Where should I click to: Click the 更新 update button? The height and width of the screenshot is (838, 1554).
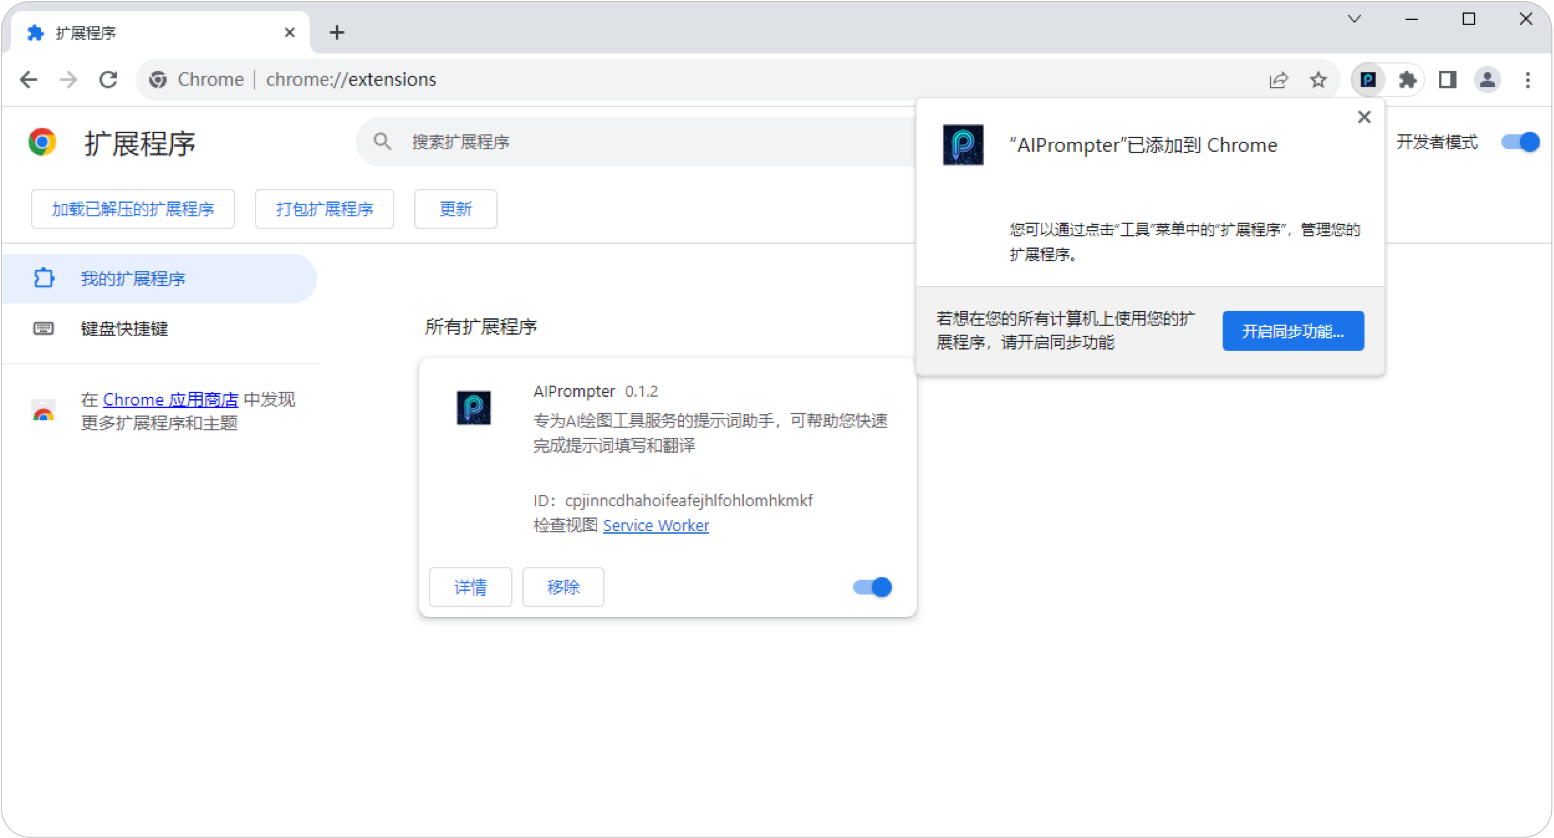[455, 209]
